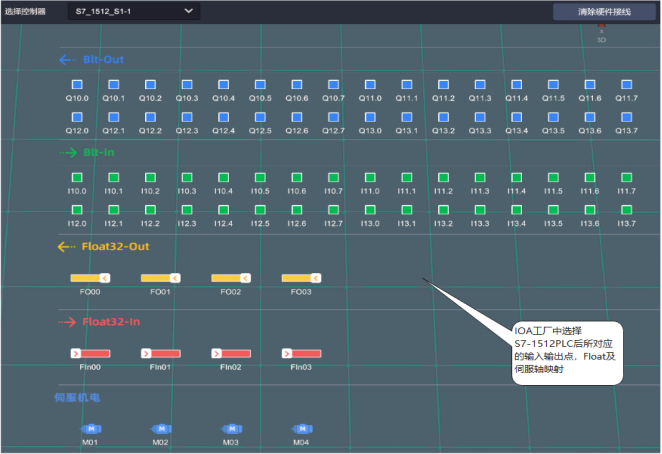Viewport: 662px width, 454px height.
Task: Click the Q10.0 output point square
Action: tap(77, 84)
